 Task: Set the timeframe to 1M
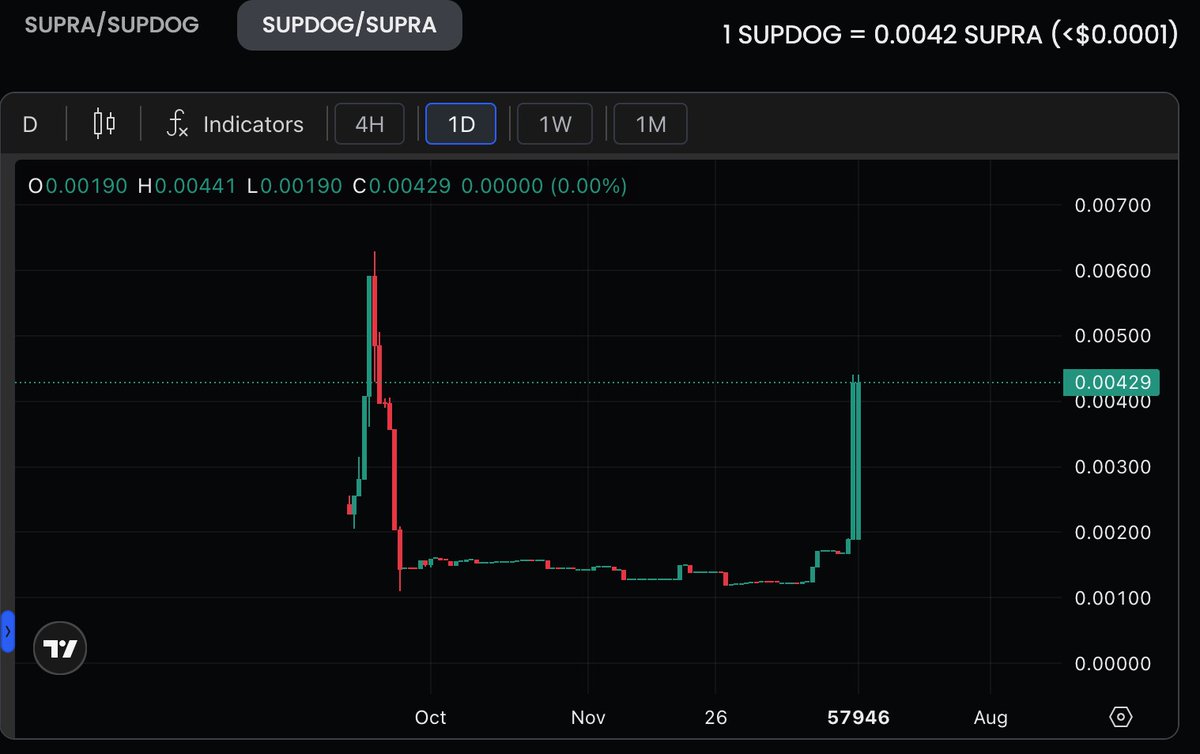click(x=651, y=125)
